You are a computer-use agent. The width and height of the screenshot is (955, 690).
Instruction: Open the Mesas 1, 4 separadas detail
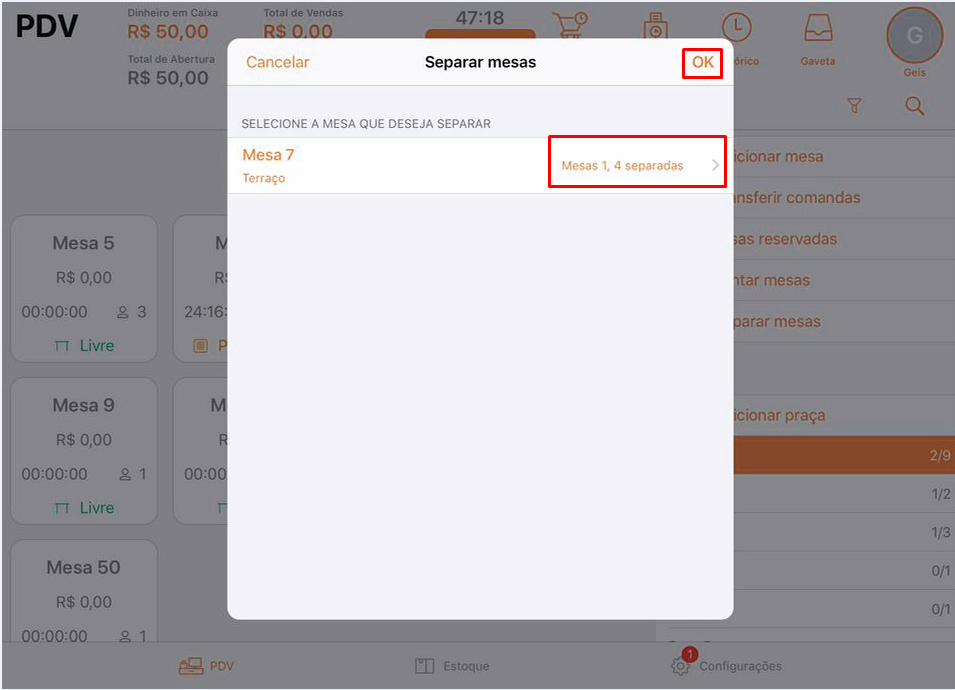tap(622, 166)
